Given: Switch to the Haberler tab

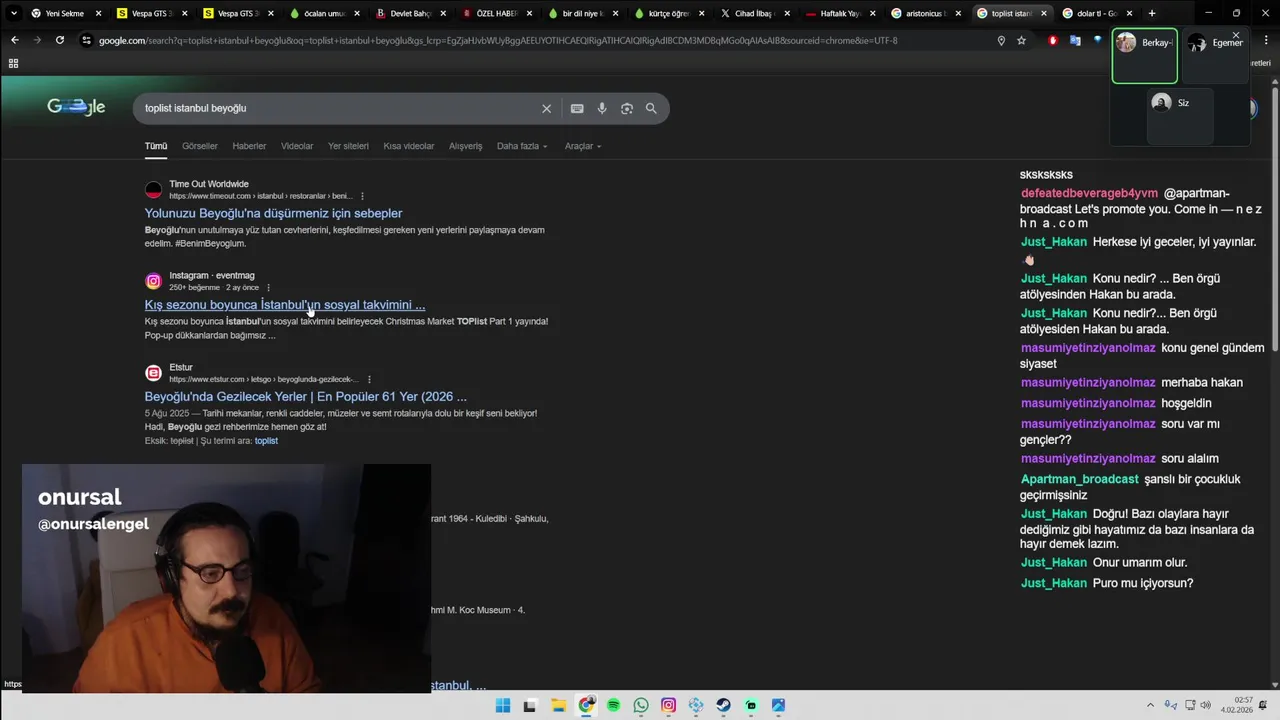Looking at the screenshot, I should tap(249, 146).
